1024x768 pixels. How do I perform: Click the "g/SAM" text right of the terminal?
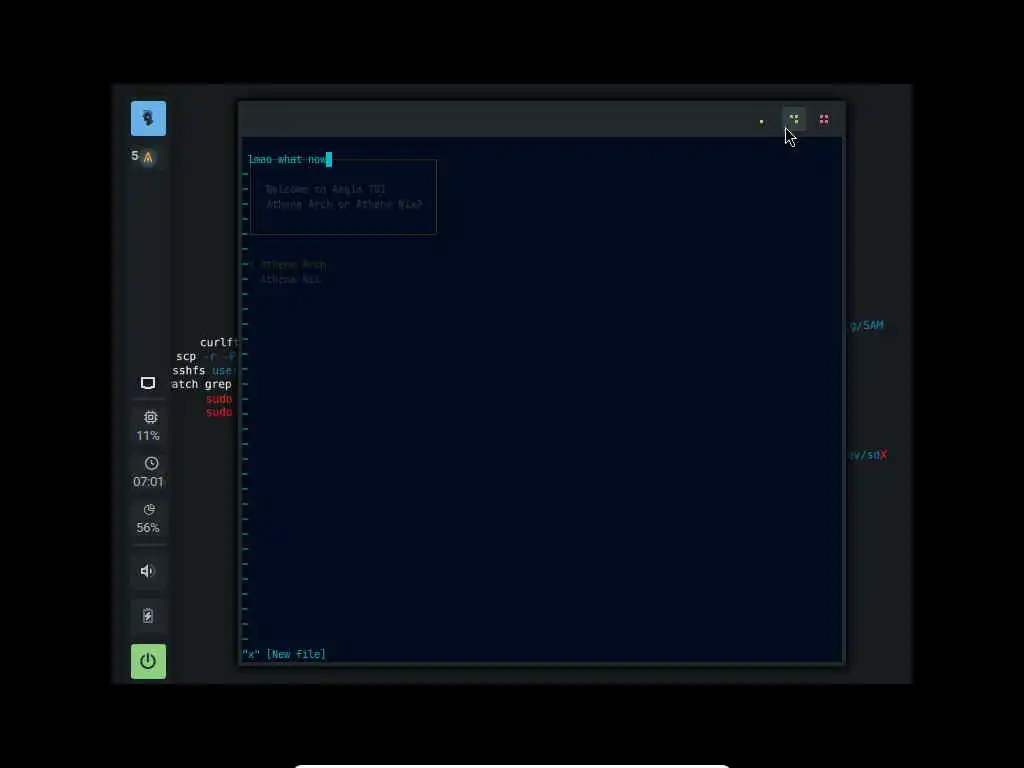click(x=867, y=325)
